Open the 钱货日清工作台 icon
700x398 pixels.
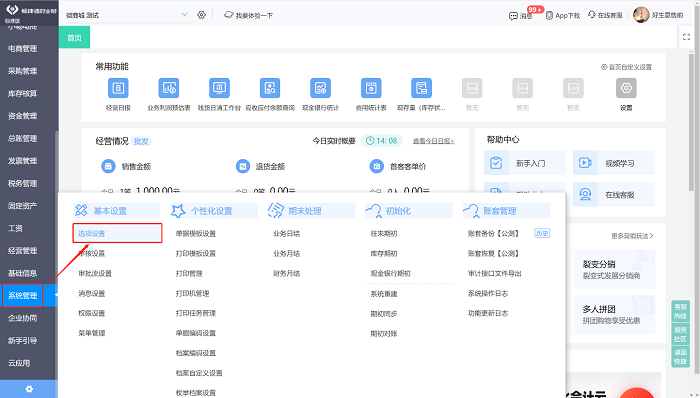pyautogui.click(x=219, y=88)
